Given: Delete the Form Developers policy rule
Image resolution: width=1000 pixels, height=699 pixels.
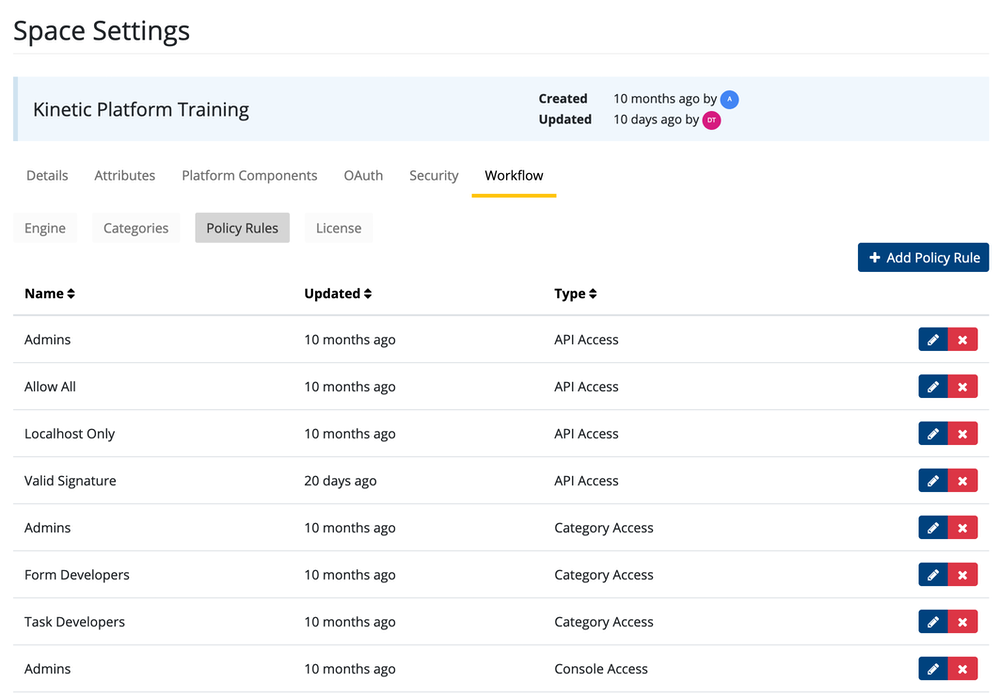Looking at the screenshot, I should [963, 575].
